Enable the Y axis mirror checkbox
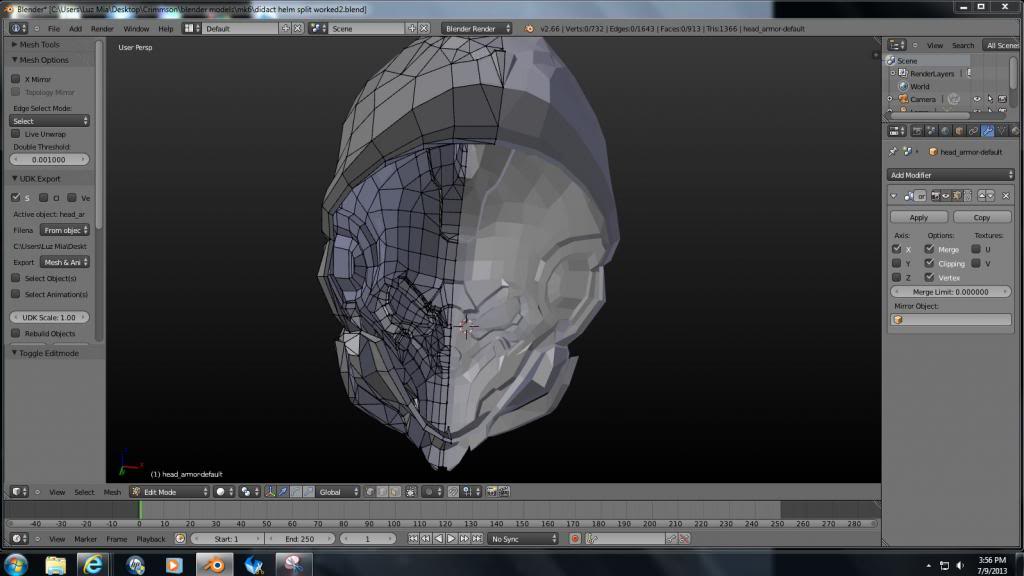 pyautogui.click(x=896, y=263)
